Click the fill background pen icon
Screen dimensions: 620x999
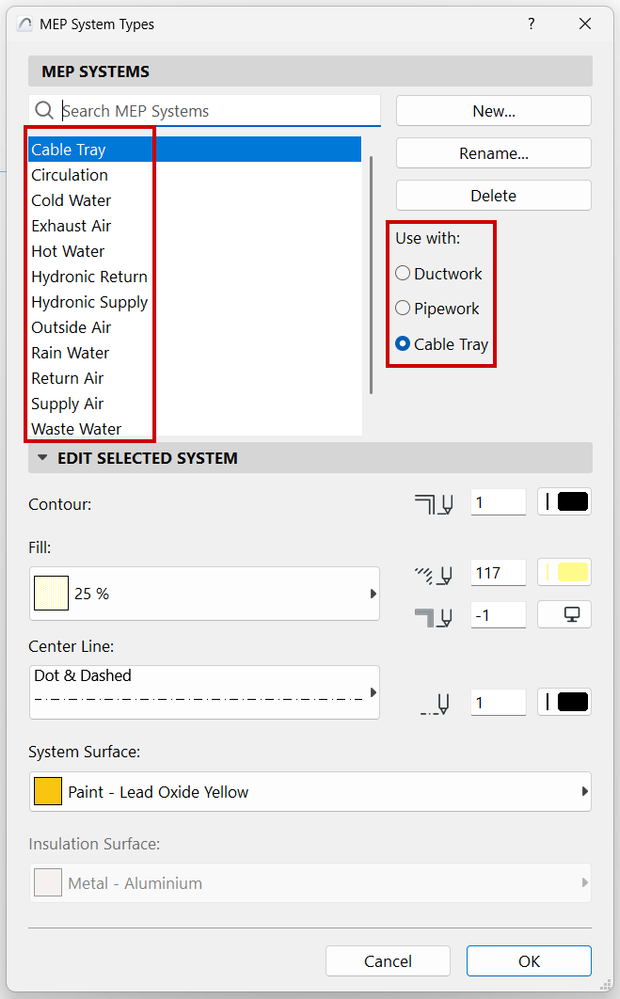point(434,616)
